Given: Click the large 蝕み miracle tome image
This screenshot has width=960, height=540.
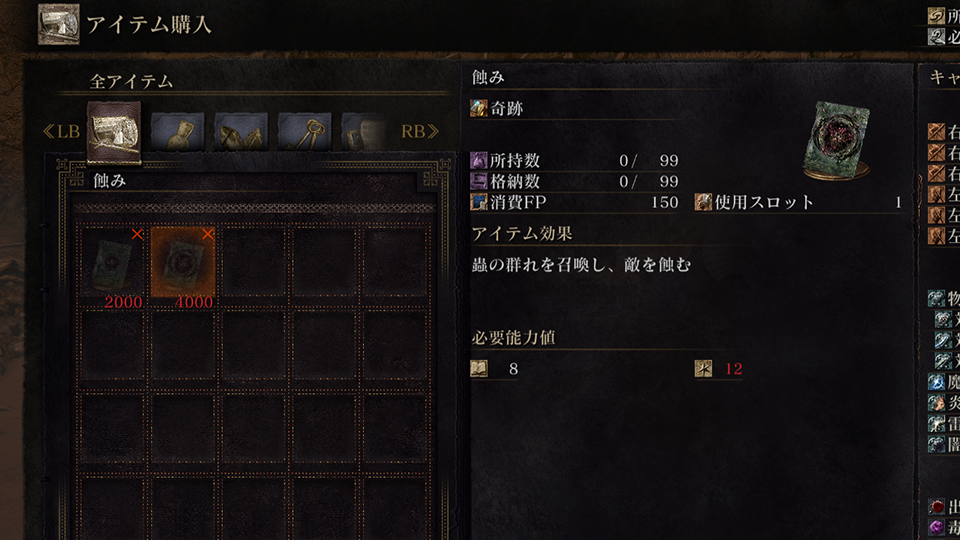Looking at the screenshot, I should pyautogui.click(x=837, y=141).
